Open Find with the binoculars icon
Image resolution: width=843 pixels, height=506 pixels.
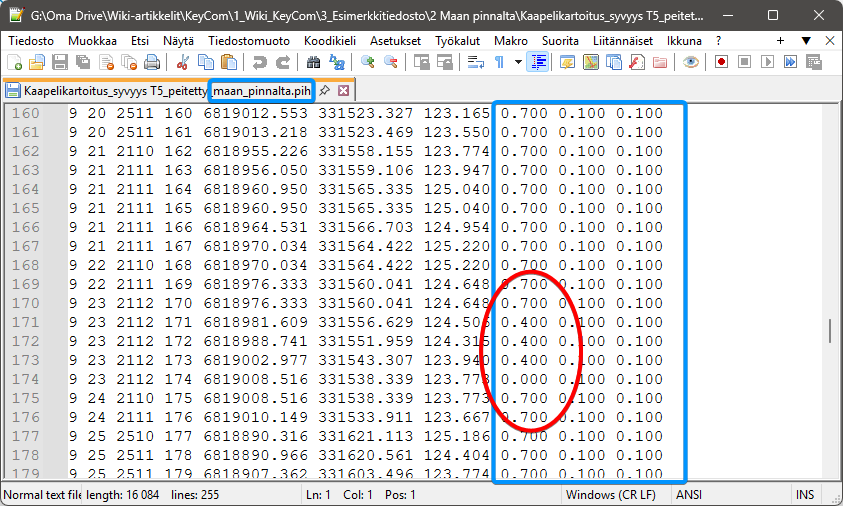(x=311, y=62)
